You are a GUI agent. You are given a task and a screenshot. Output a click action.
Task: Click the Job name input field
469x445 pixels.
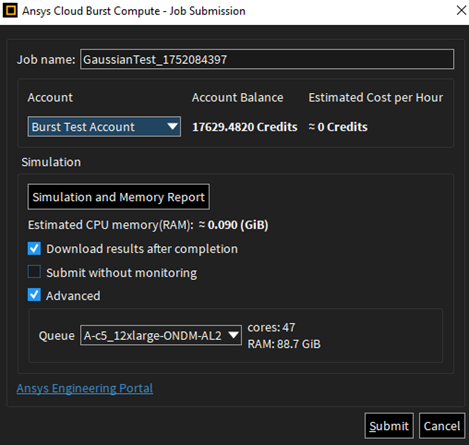pos(267,59)
